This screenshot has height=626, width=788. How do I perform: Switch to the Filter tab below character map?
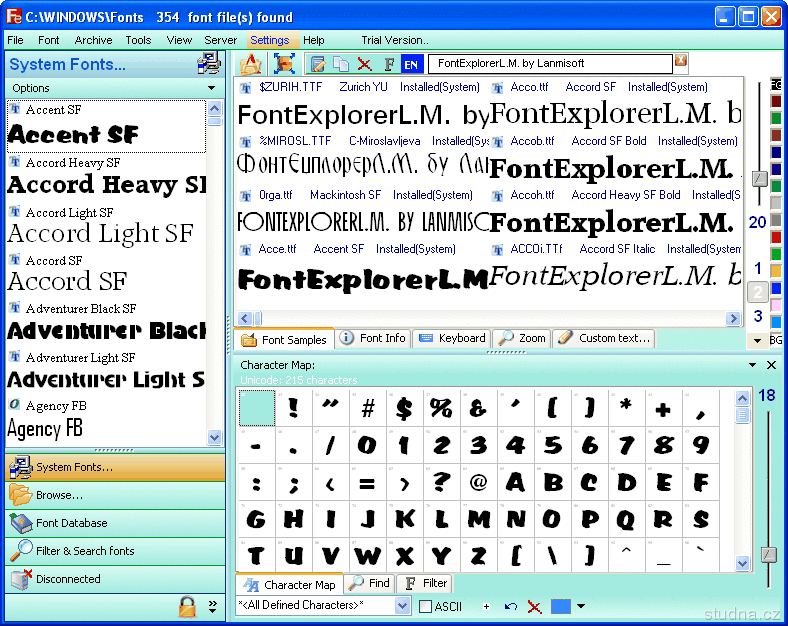click(426, 583)
